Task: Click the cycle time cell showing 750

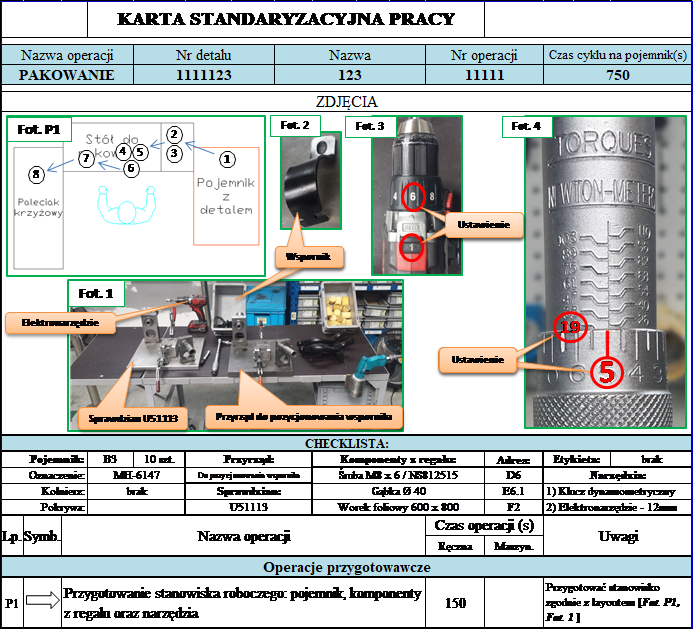Action: 617,75
